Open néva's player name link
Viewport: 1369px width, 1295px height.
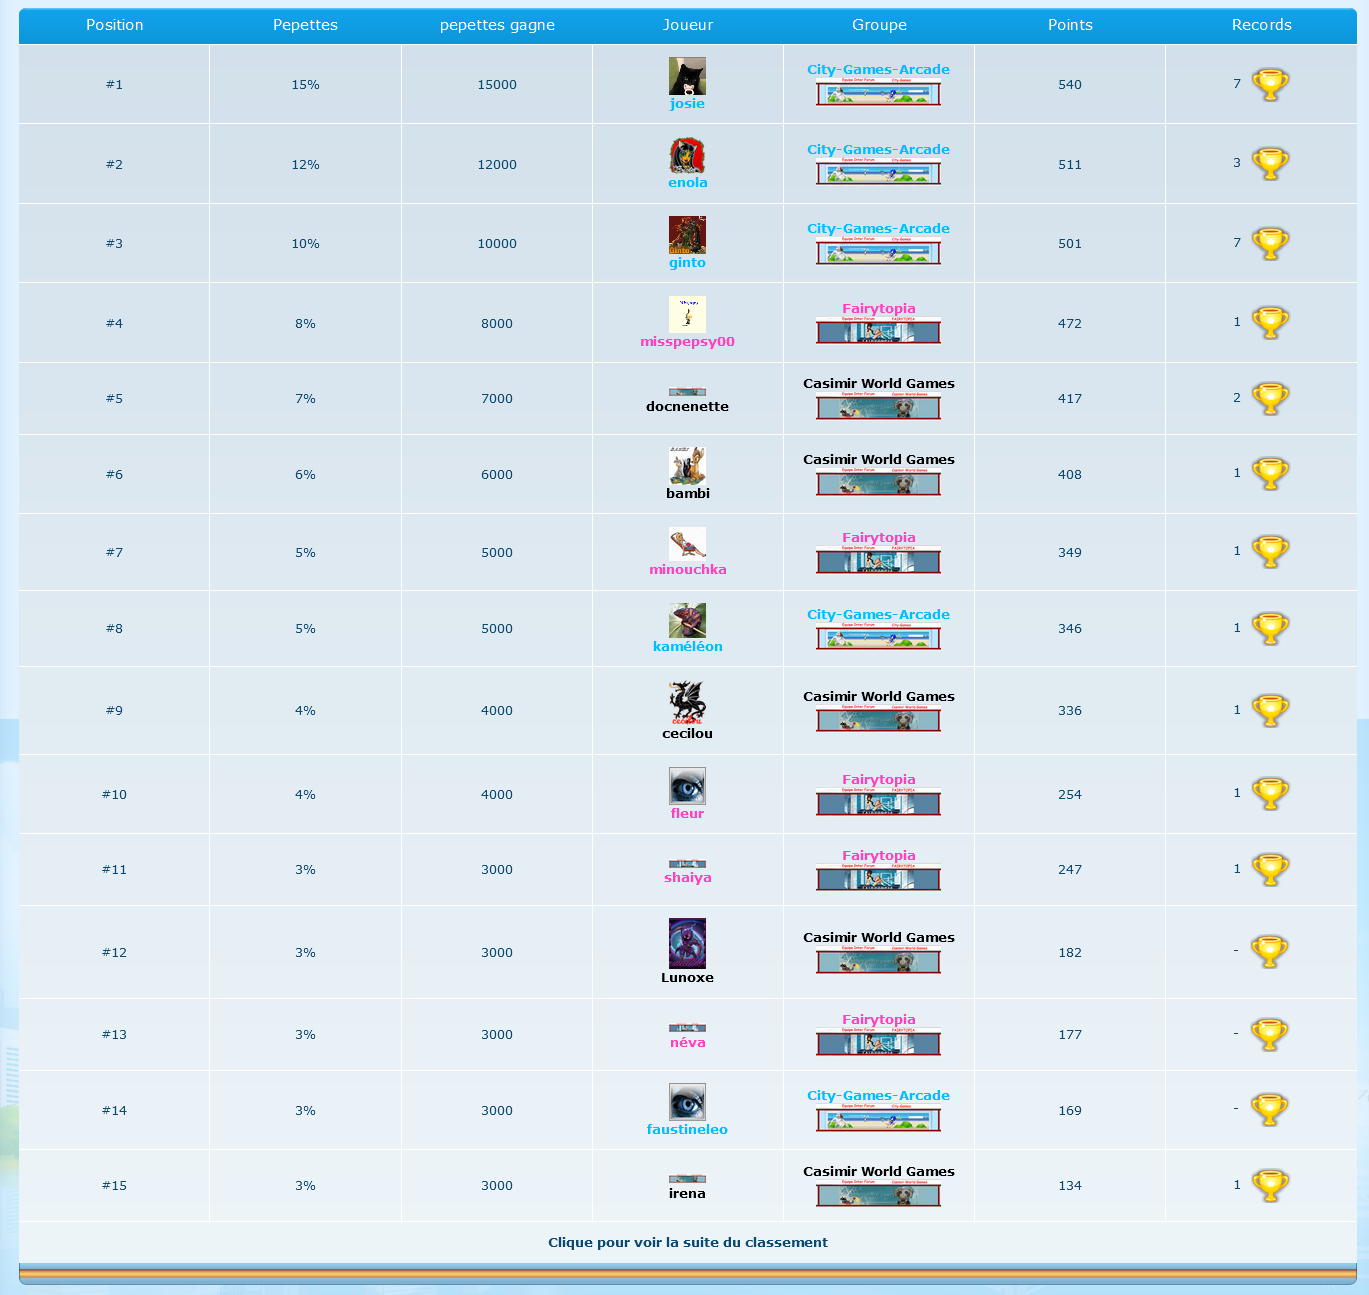688,1043
